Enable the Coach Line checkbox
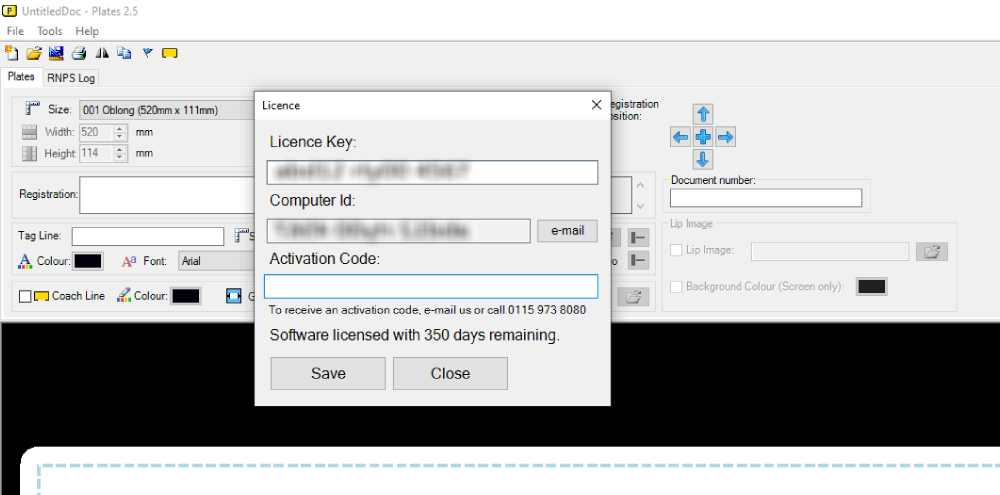Screen dimensions: 1000x495 point(25,296)
